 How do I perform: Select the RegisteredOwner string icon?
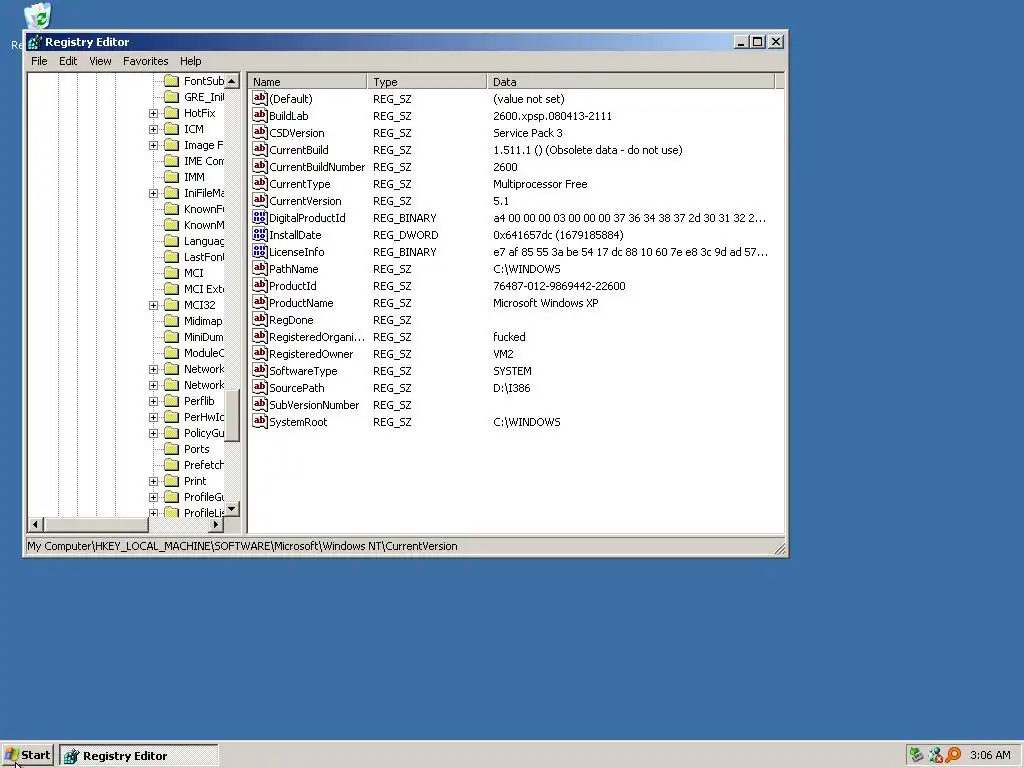pyautogui.click(x=260, y=353)
